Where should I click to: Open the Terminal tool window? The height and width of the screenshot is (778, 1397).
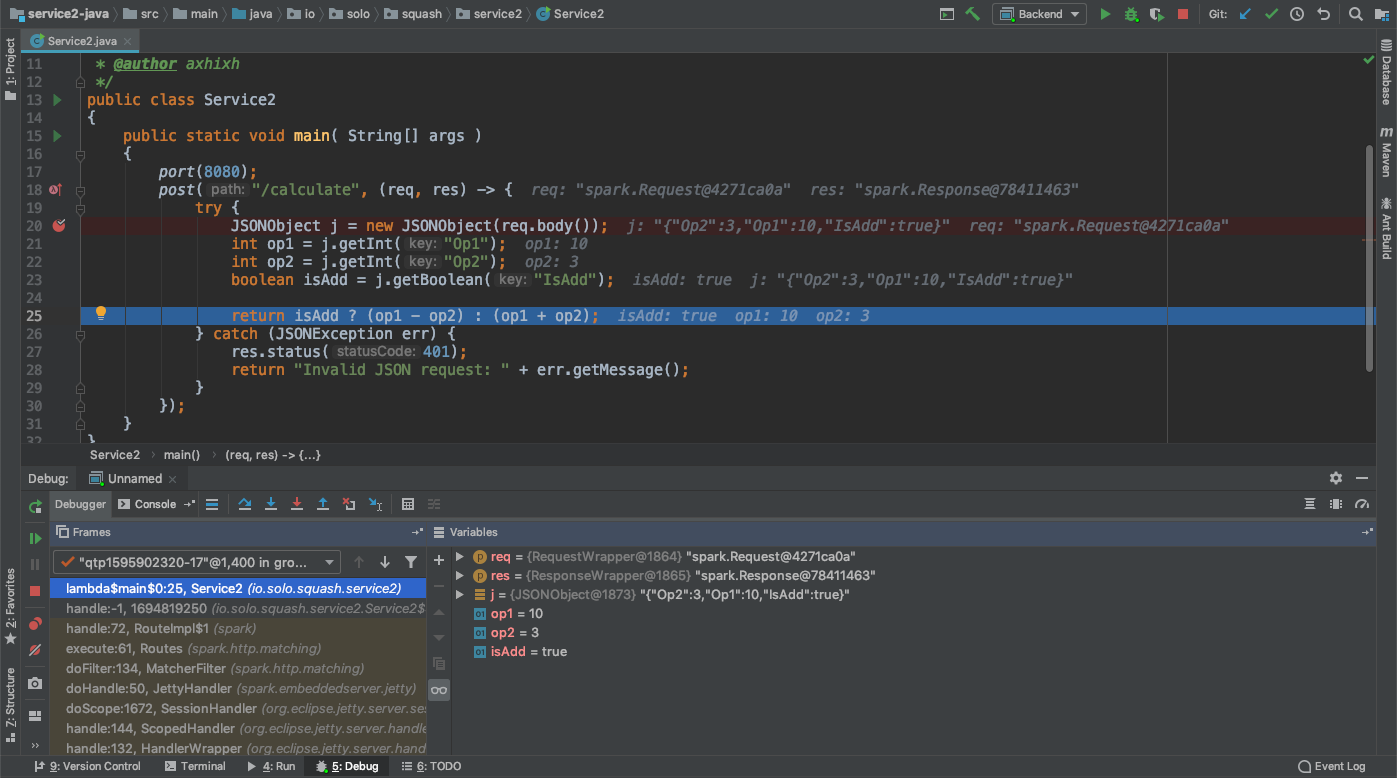(x=195, y=766)
